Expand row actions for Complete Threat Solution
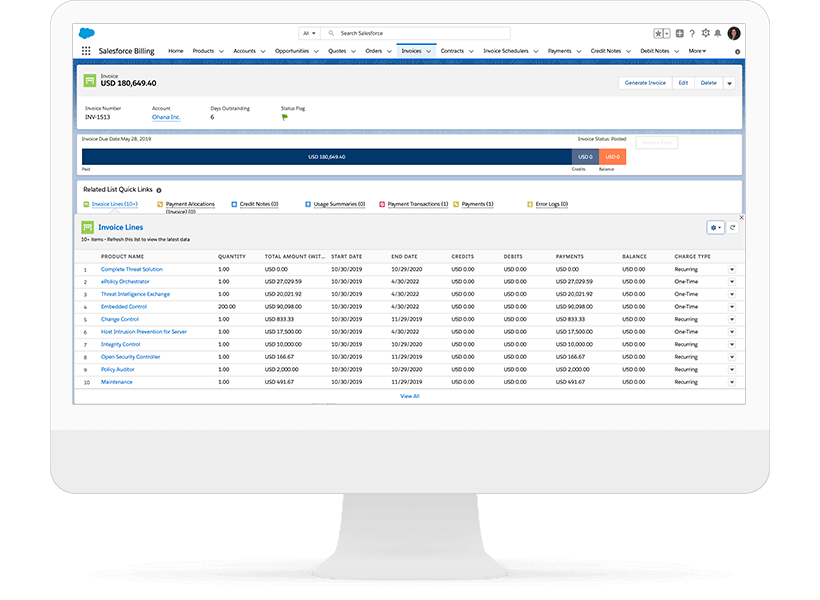The width and height of the screenshot is (820, 600). (731, 269)
